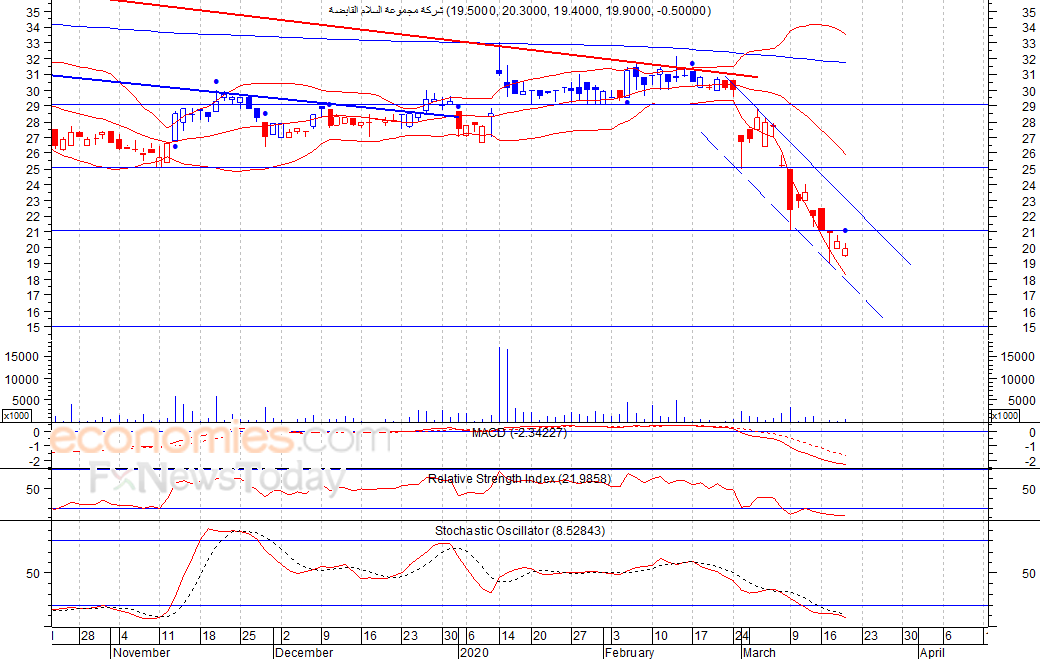Select the February month label

coord(629,652)
